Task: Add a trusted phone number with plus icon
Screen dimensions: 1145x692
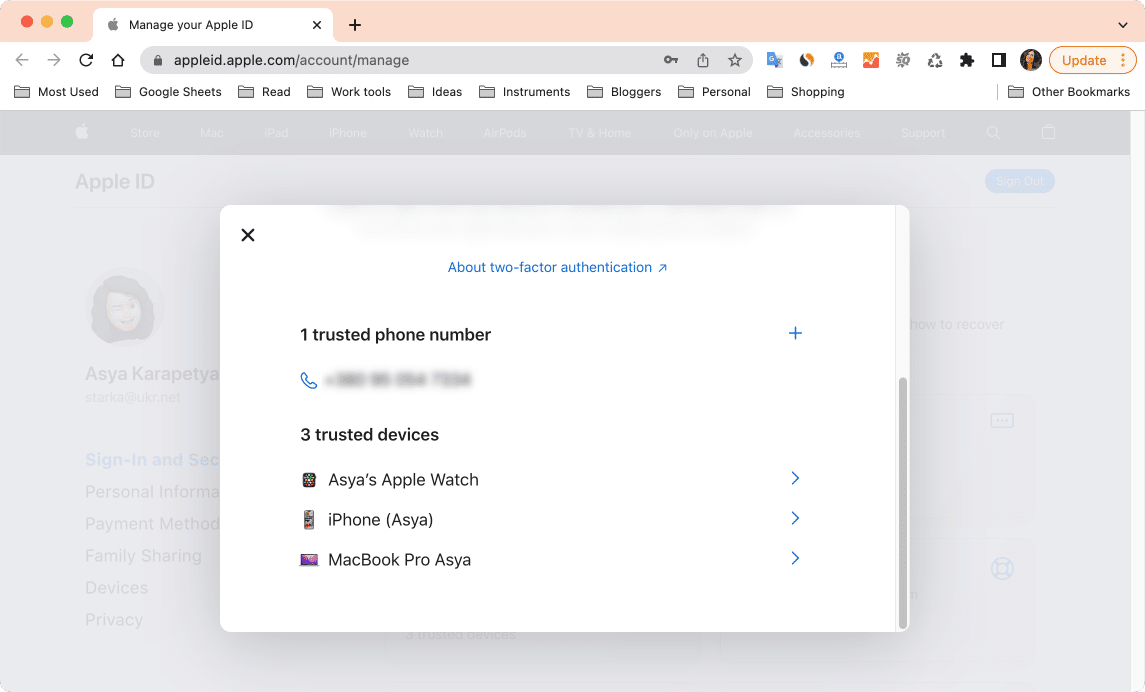Action: click(795, 333)
